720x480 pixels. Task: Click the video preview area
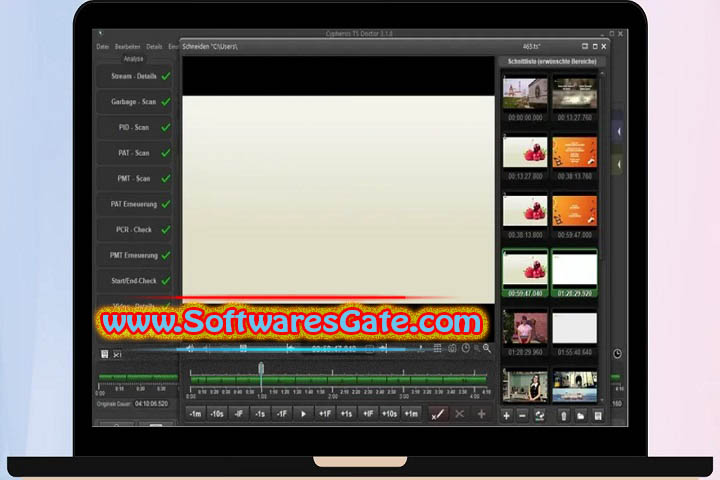(x=338, y=198)
